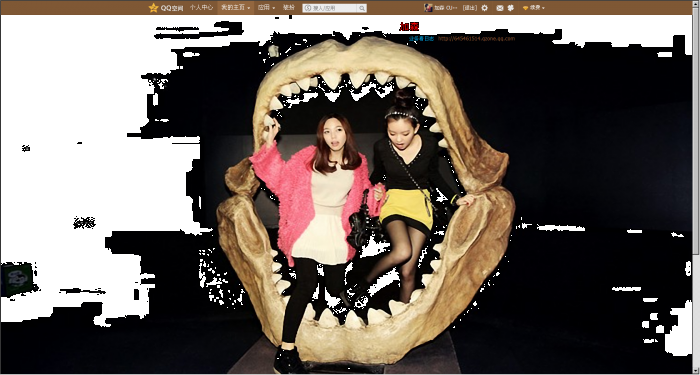Open settings via gear icon
This screenshot has height=375, width=700.
click(x=485, y=8)
